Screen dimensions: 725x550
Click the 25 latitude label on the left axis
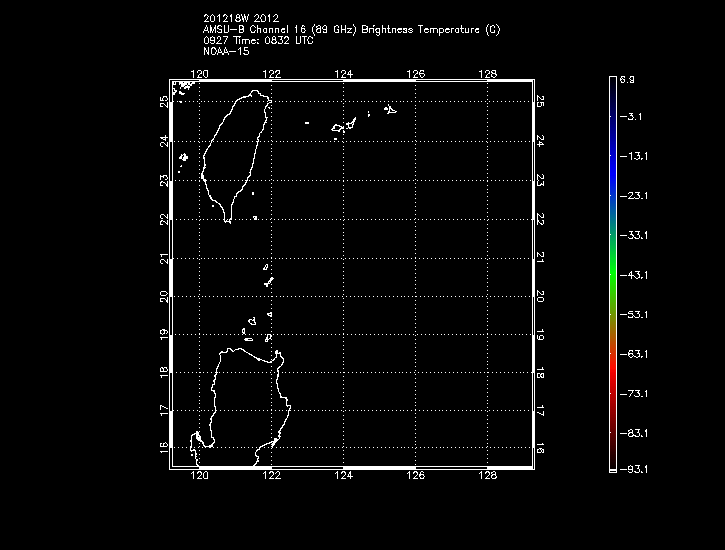[x=164, y=101]
